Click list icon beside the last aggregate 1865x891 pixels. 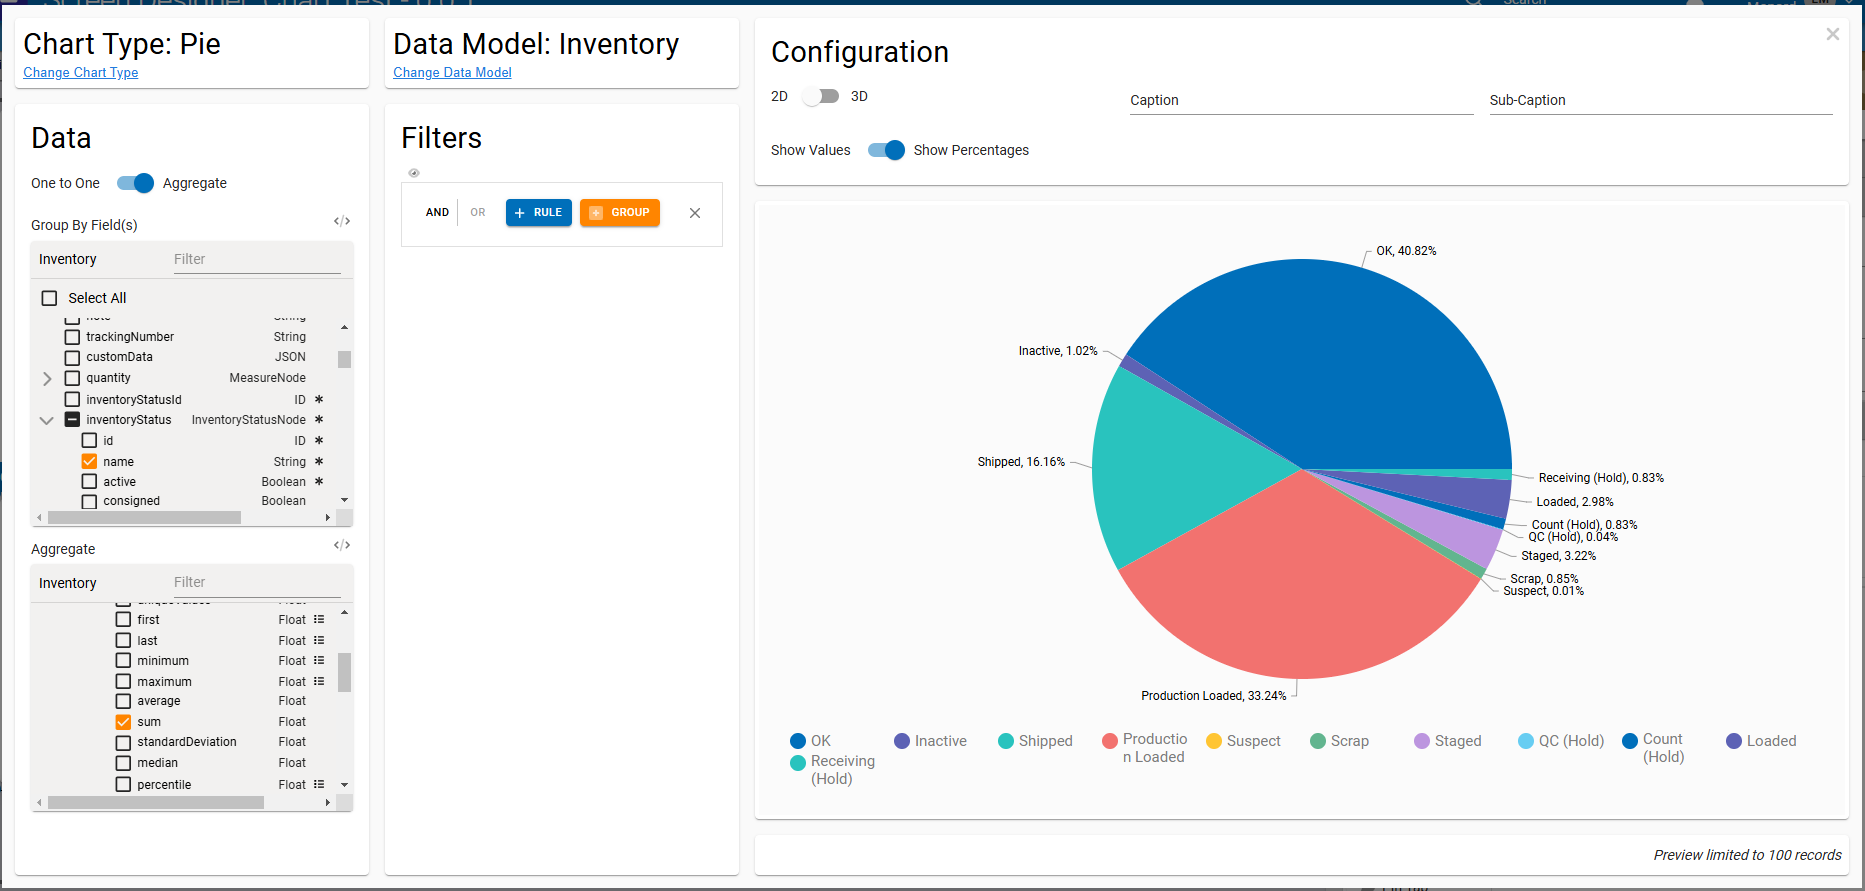[319, 641]
